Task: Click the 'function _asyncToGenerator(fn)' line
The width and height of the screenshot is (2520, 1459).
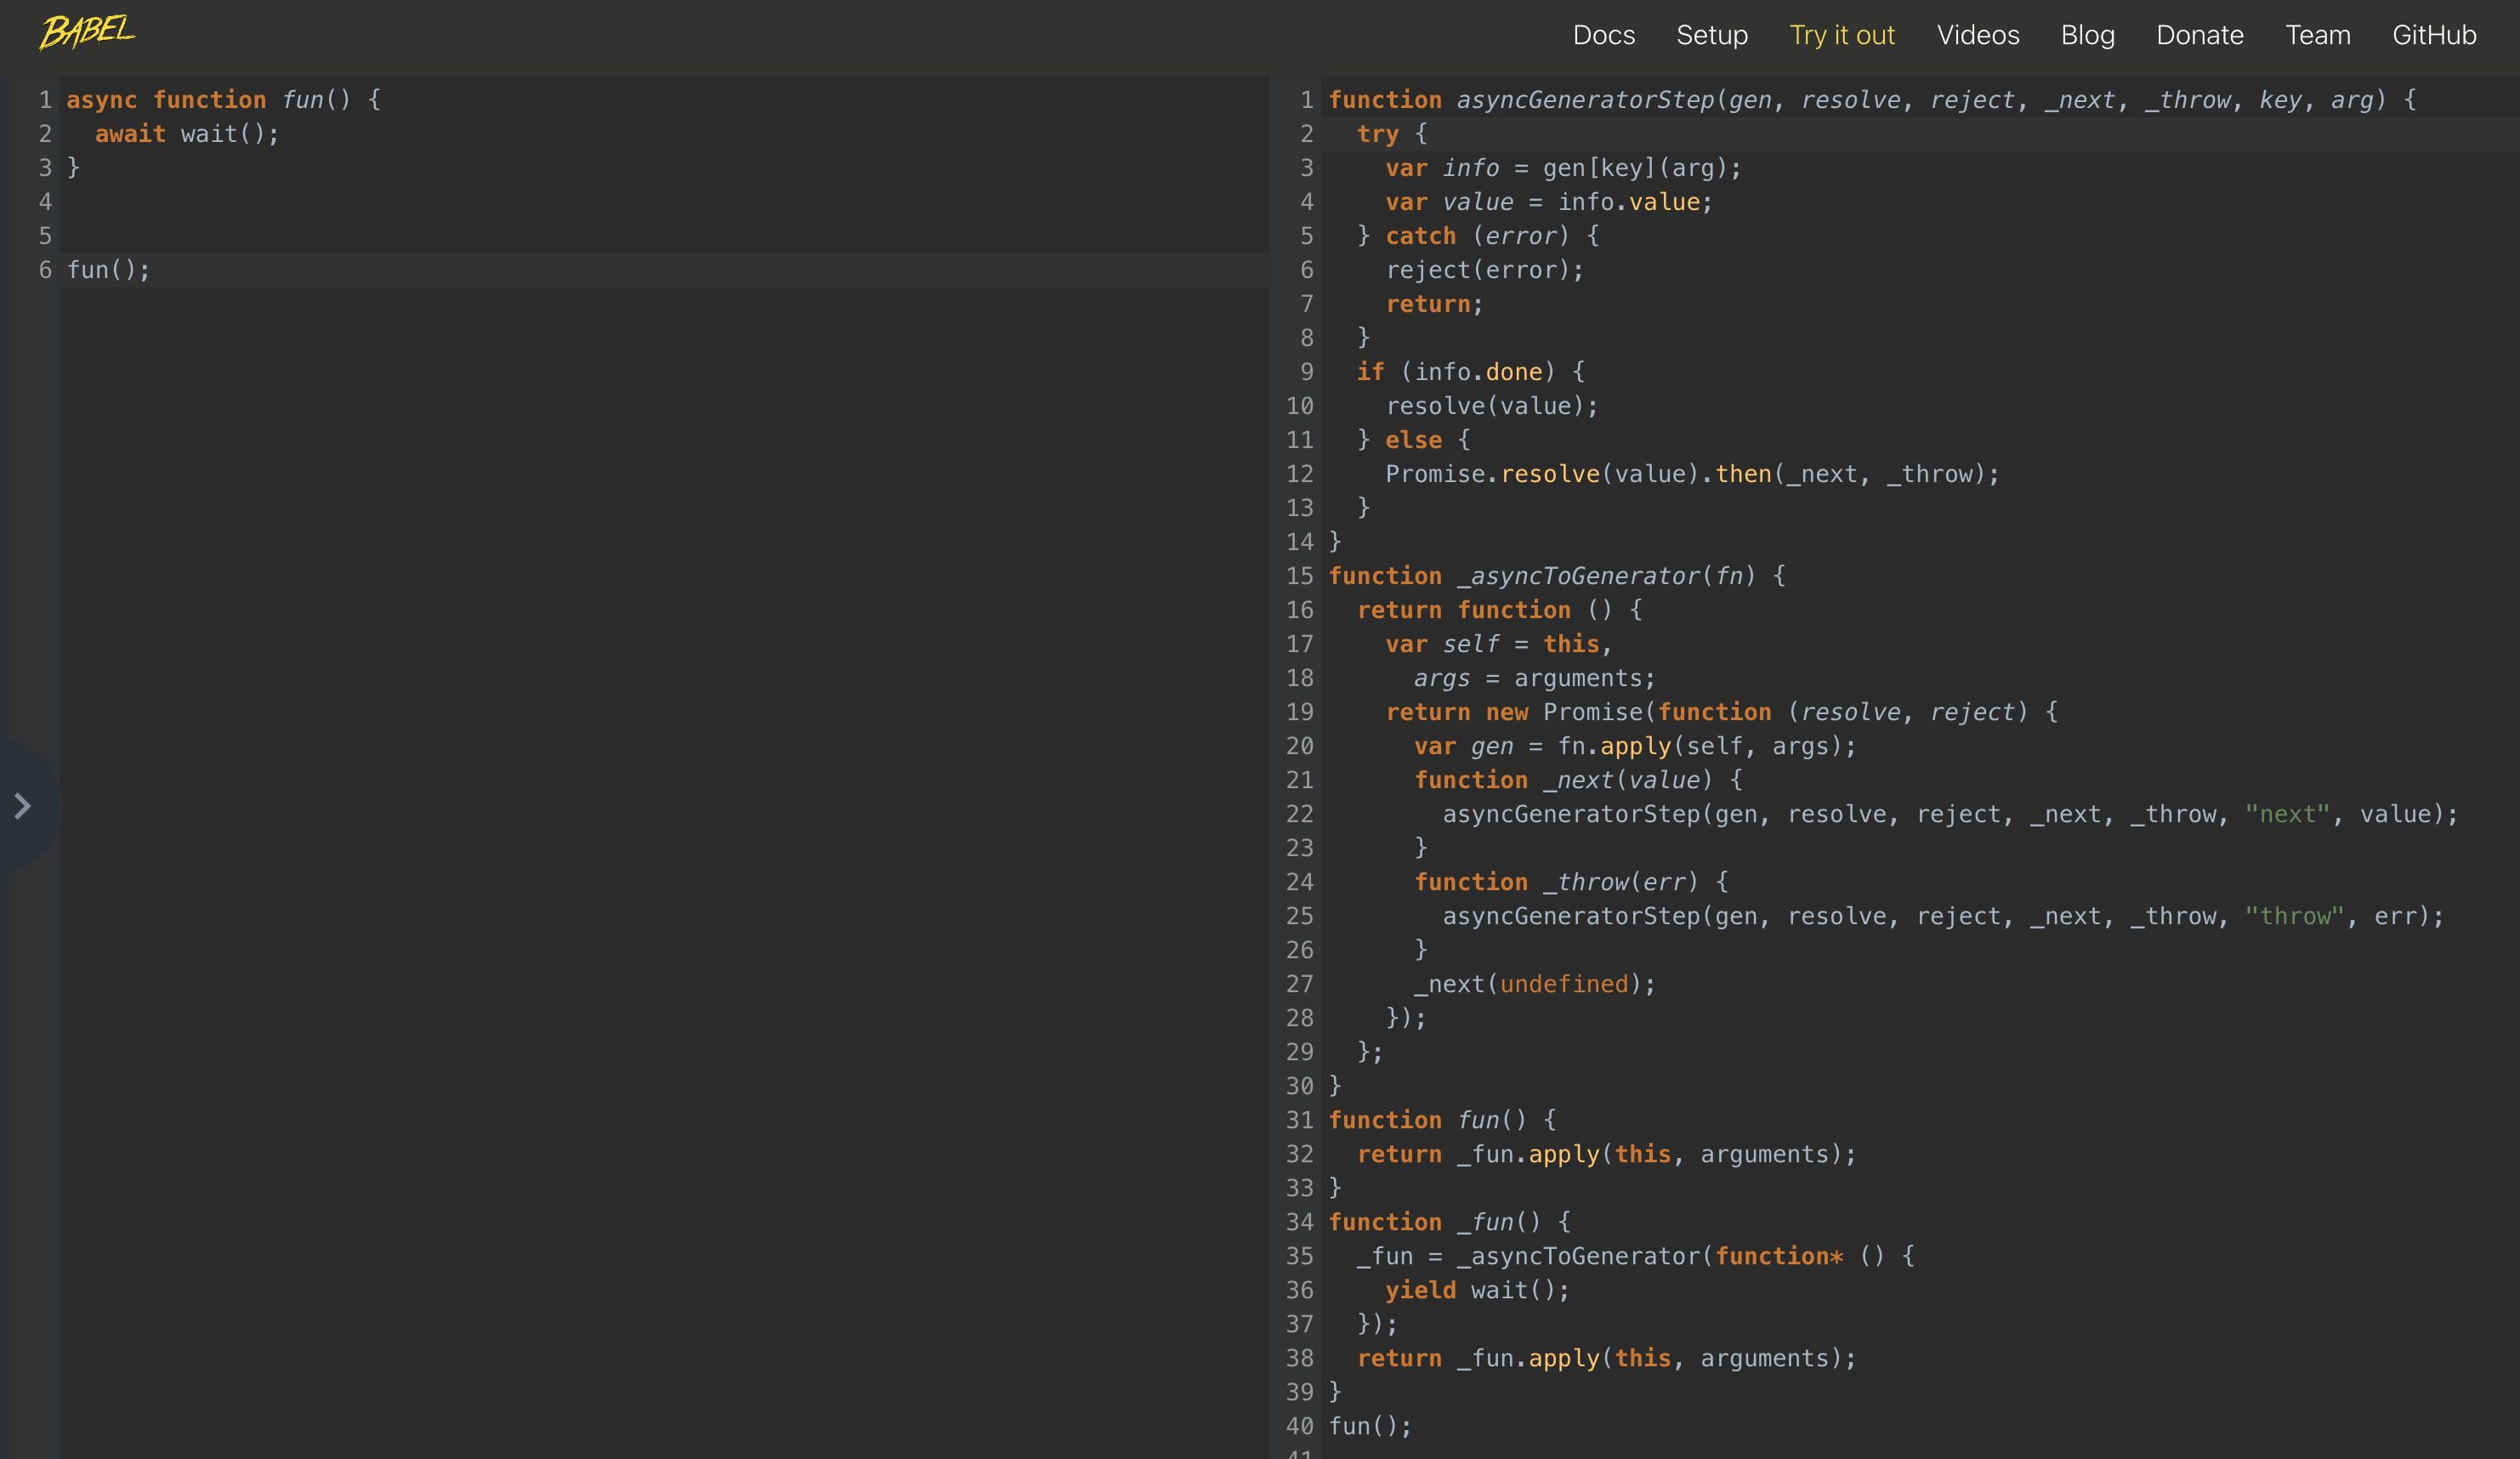Action: [x=1556, y=576]
